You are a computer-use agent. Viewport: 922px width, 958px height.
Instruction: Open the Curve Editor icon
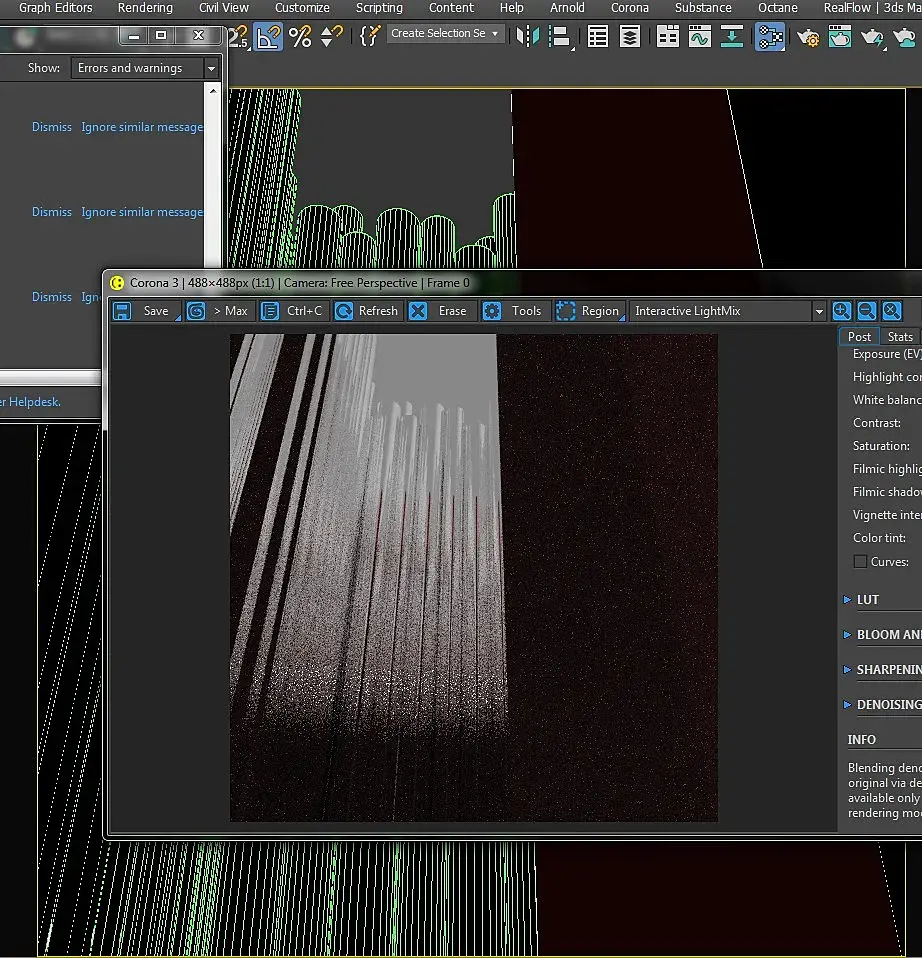699,37
